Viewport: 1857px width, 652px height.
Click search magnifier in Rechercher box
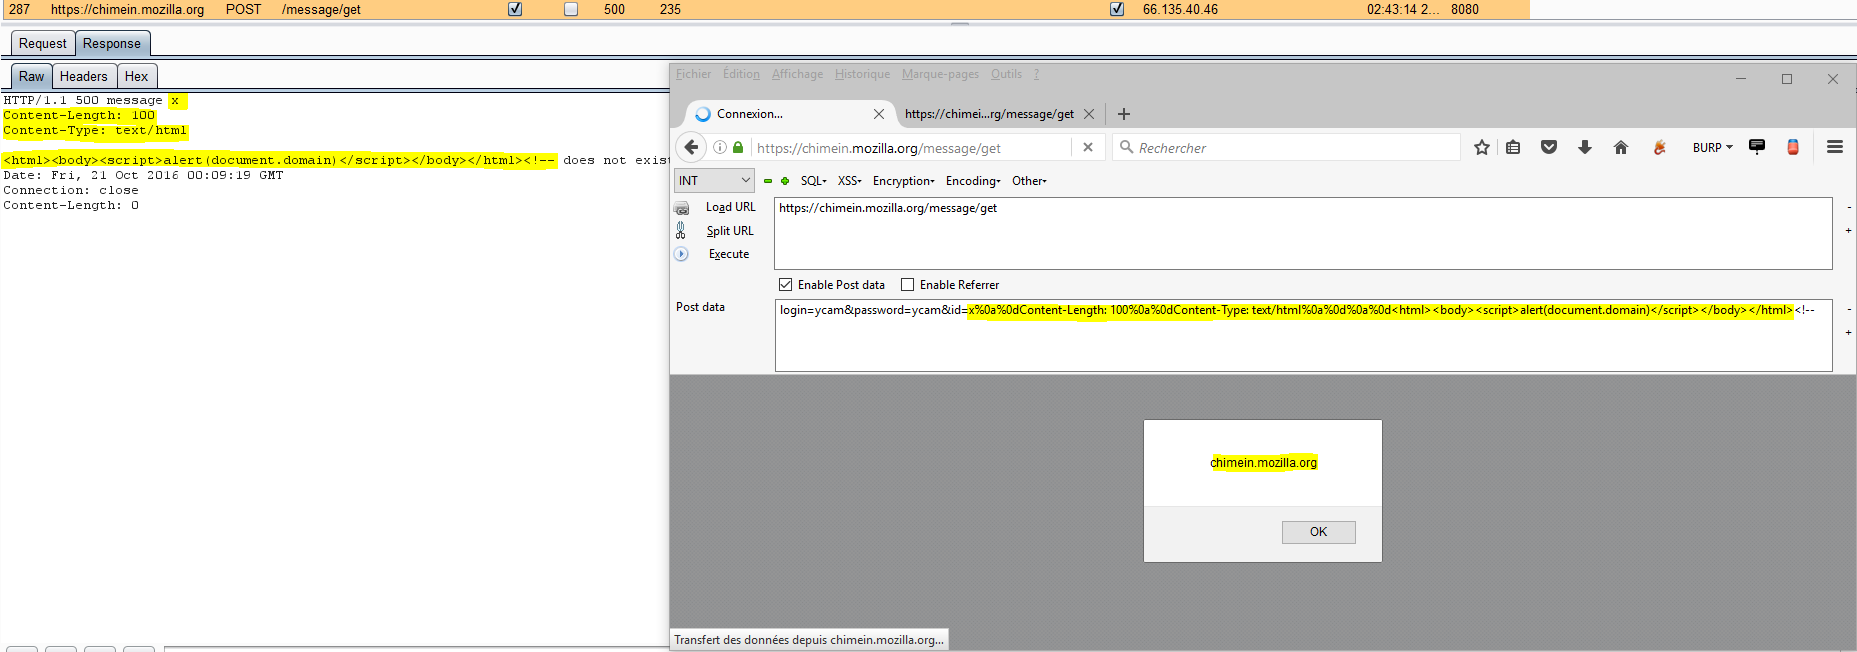[1127, 147]
